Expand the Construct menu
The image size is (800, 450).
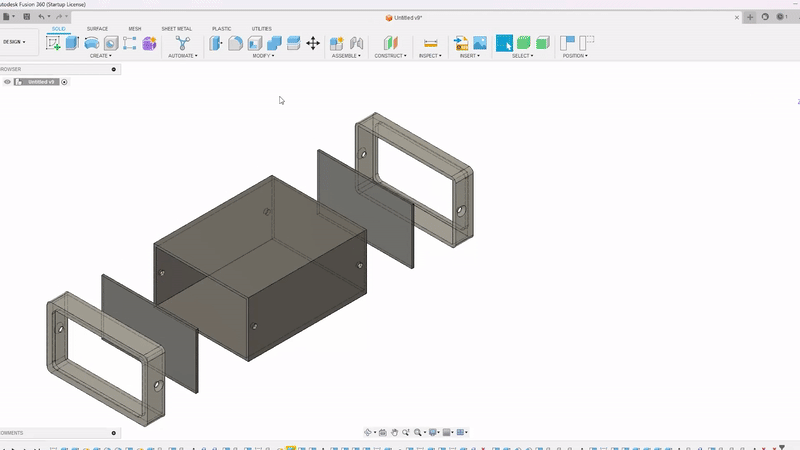(390, 56)
